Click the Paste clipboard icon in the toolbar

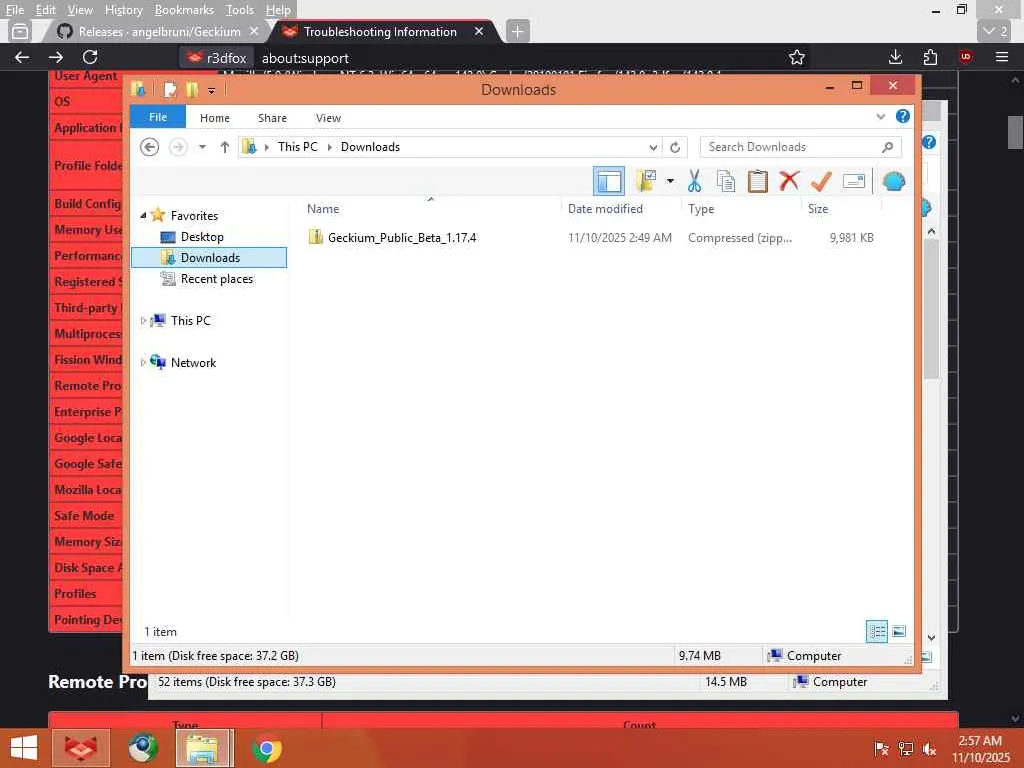[x=758, y=181]
